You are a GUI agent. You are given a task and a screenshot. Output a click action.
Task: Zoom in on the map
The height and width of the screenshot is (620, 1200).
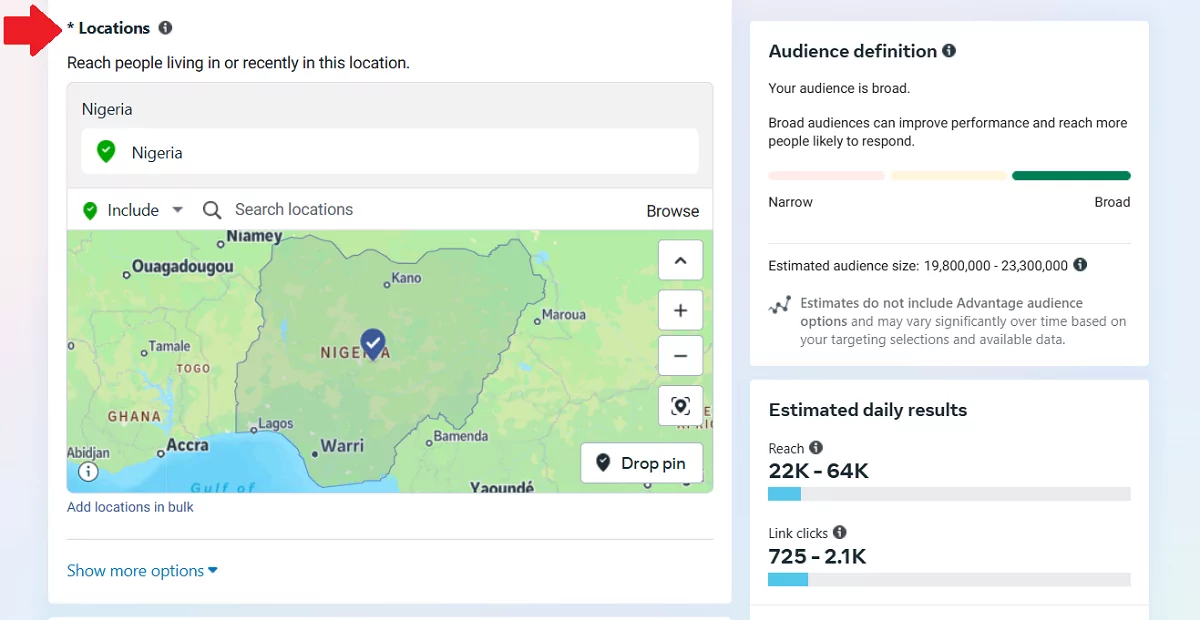point(680,311)
